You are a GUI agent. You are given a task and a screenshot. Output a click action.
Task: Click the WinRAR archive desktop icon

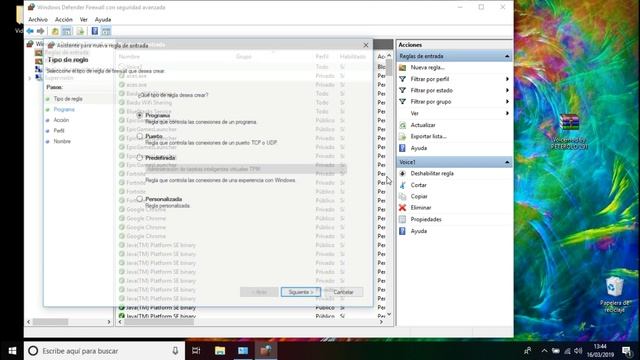569,131
